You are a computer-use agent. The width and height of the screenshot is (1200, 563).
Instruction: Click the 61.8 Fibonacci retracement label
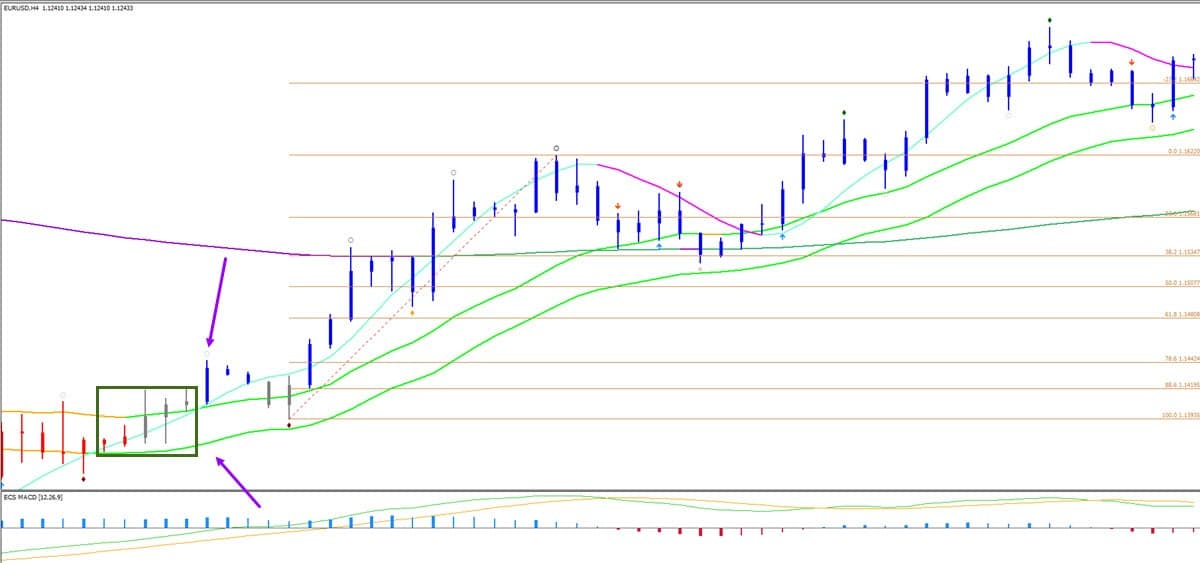click(1180, 314)
